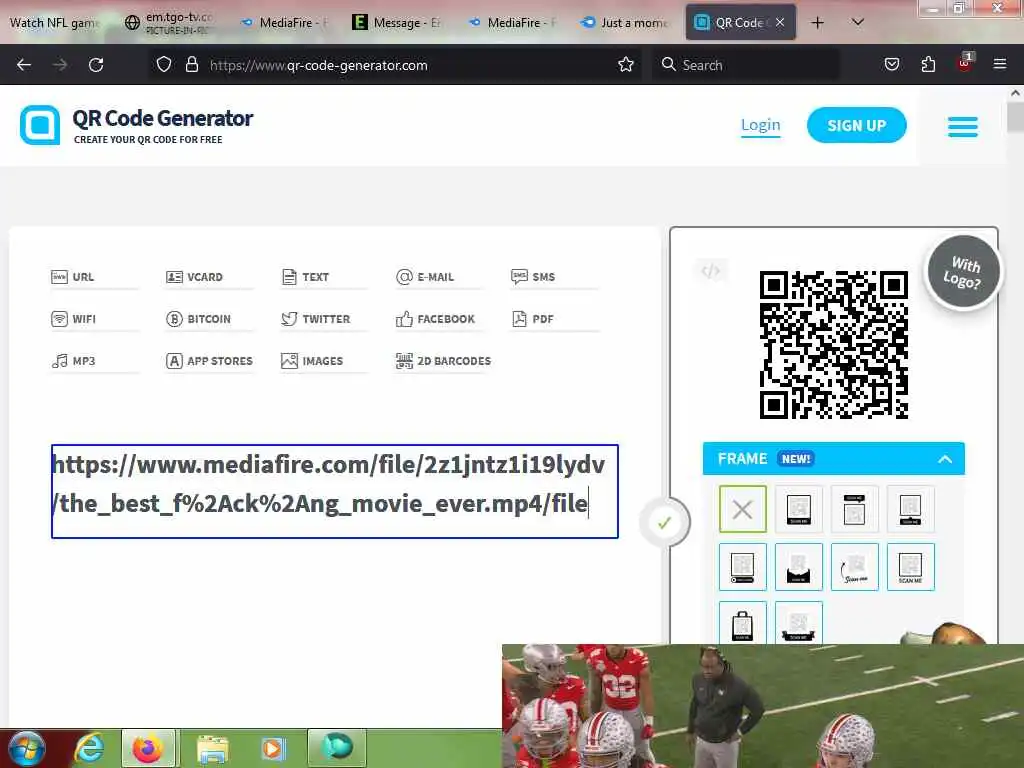1024x768 pixels.
Task: Switch to Watch NFL game tab
Action: [55, 23]
